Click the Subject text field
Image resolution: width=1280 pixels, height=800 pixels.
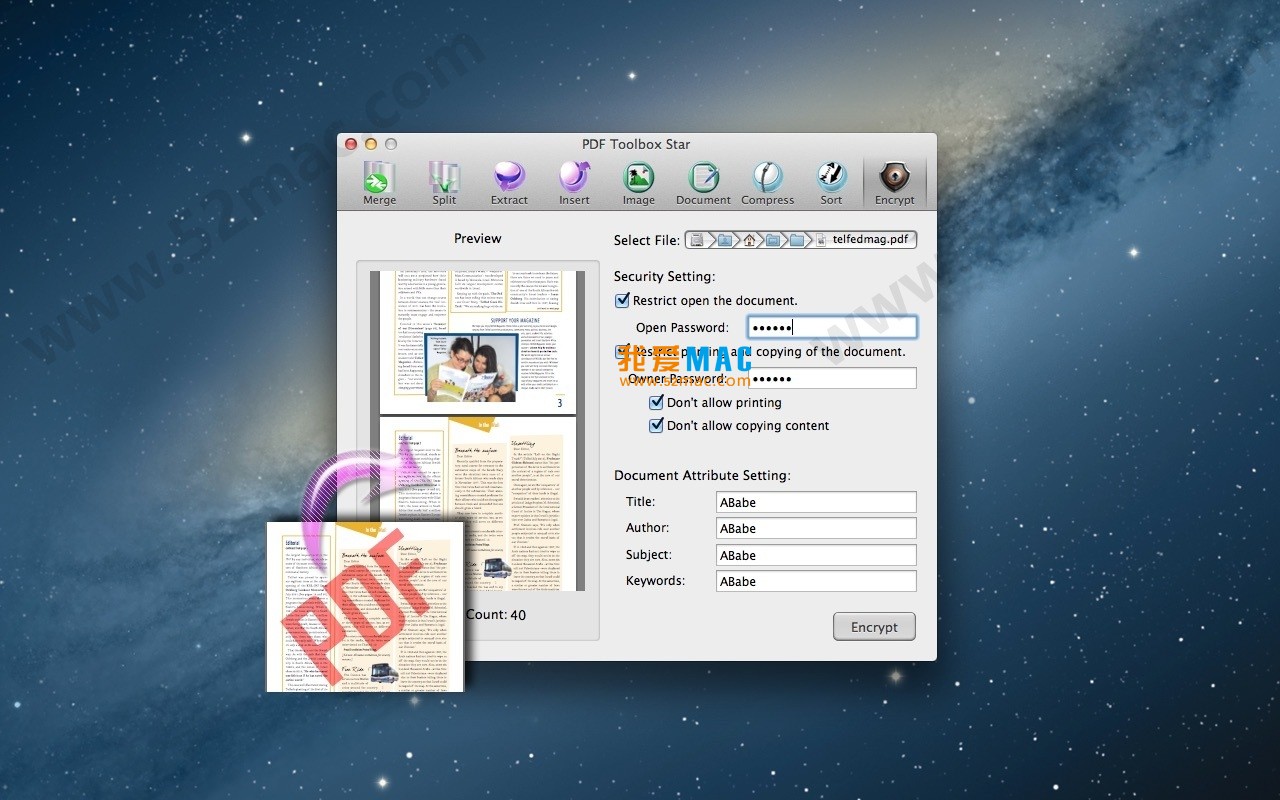click(x=816, y=555)
